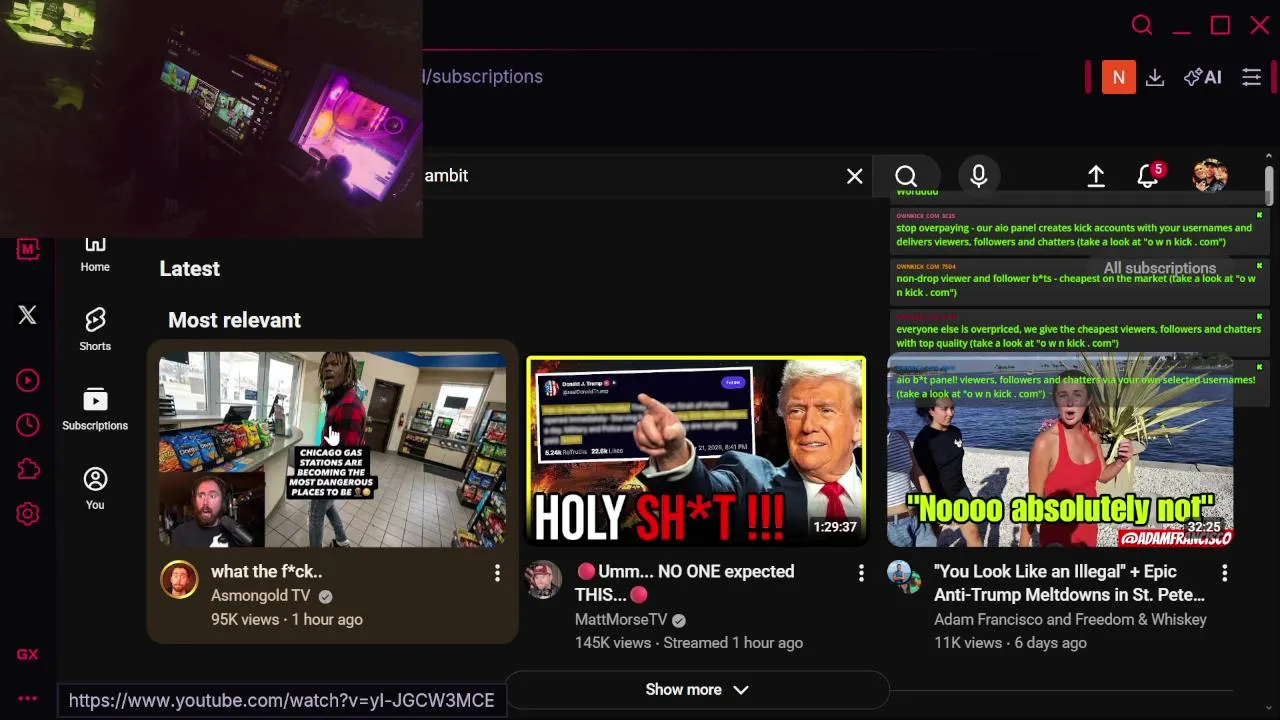Visit the Asmongold TV channel name link
The width and height of the screenshot is (1280, 720).
pyautogui.click(x=261, y=596)
